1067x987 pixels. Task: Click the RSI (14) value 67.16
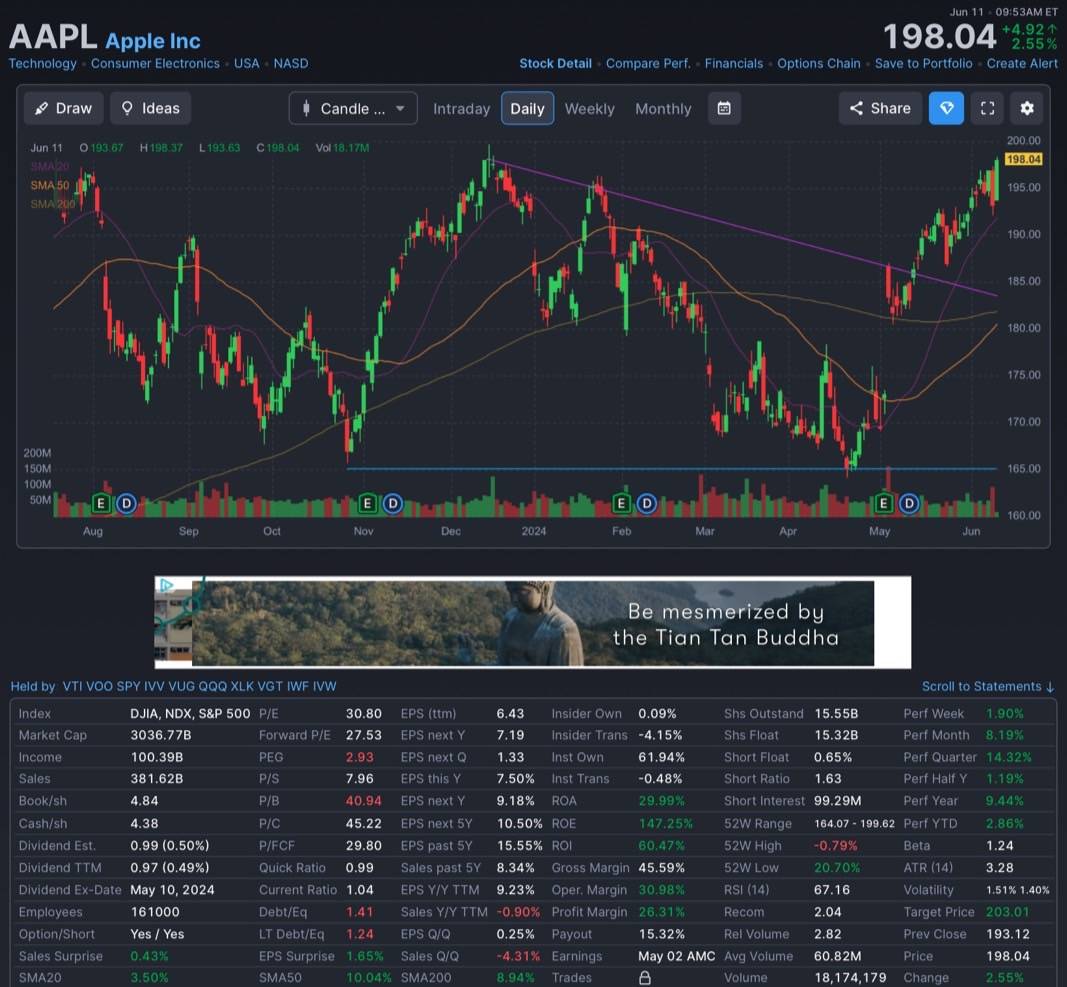click(x=832, y=890)
